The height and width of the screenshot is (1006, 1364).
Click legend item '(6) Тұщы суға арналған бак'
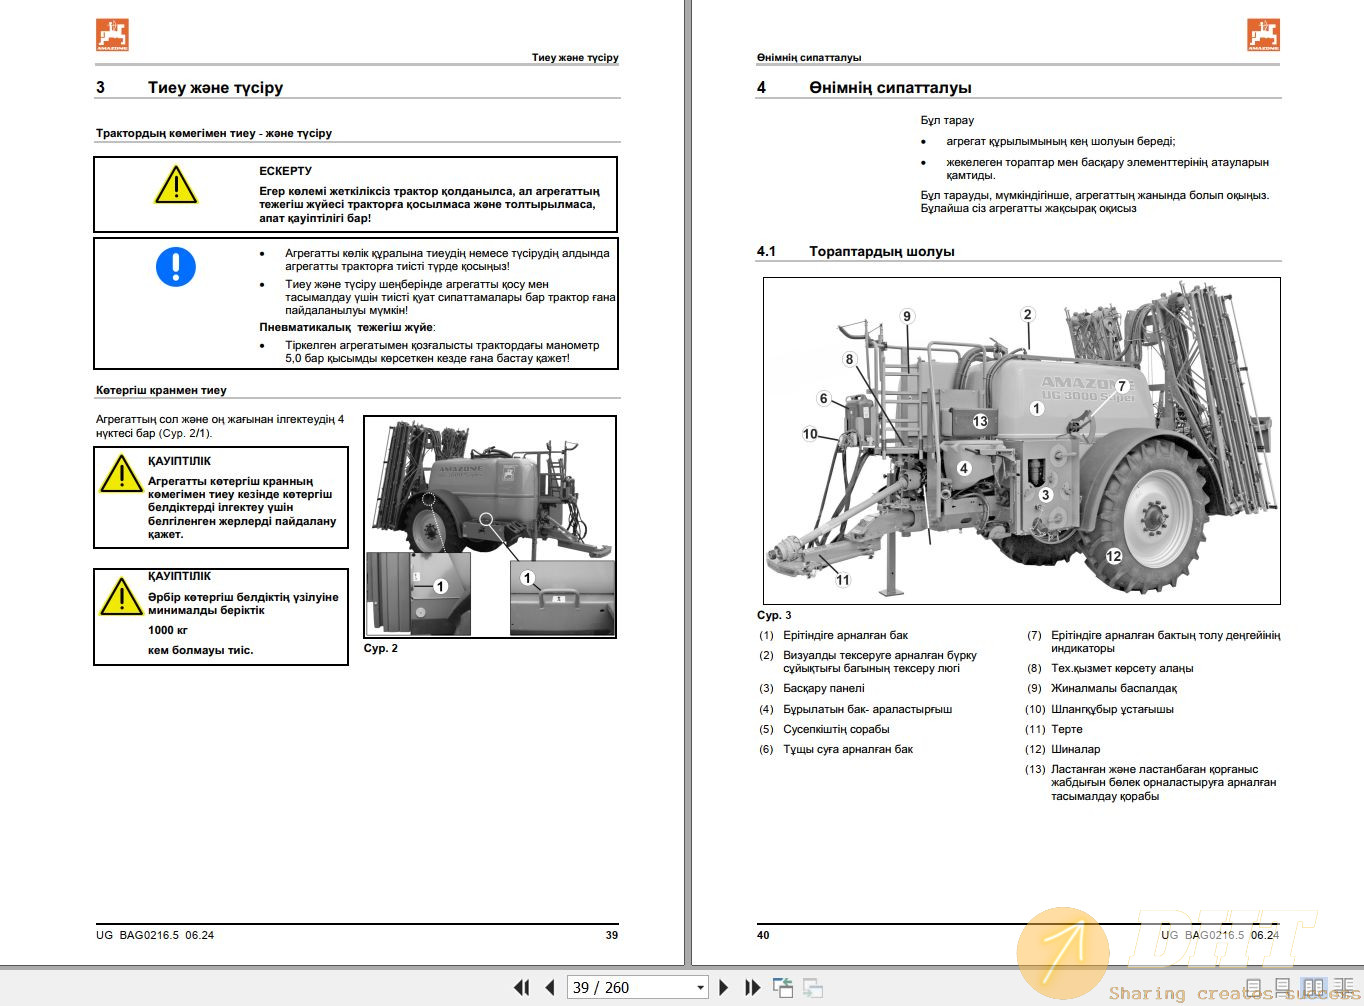click(836, 749)
